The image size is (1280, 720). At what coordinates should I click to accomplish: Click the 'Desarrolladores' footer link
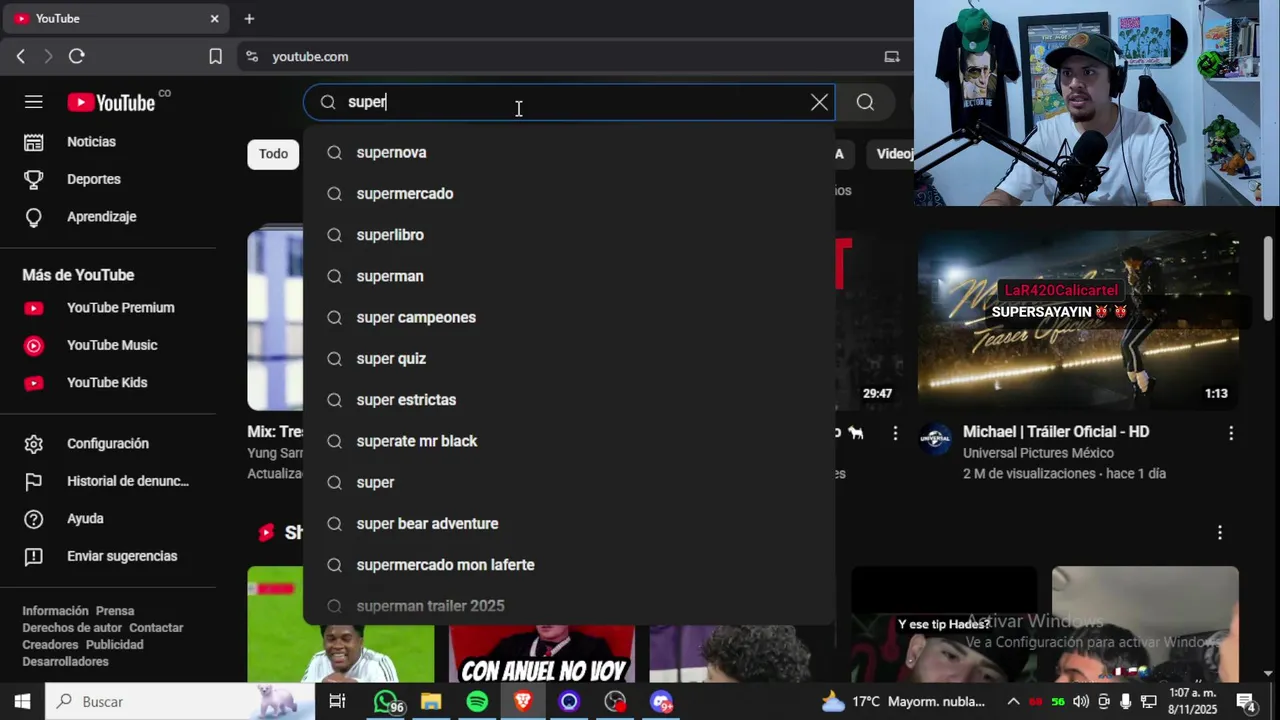[66, 662]
